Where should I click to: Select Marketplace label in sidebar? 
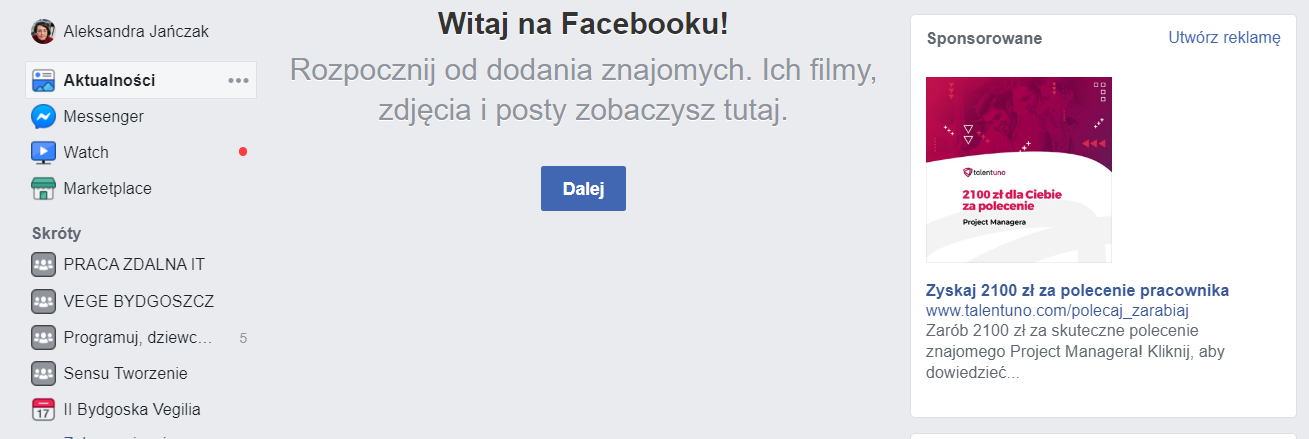[x=107, y=189]
